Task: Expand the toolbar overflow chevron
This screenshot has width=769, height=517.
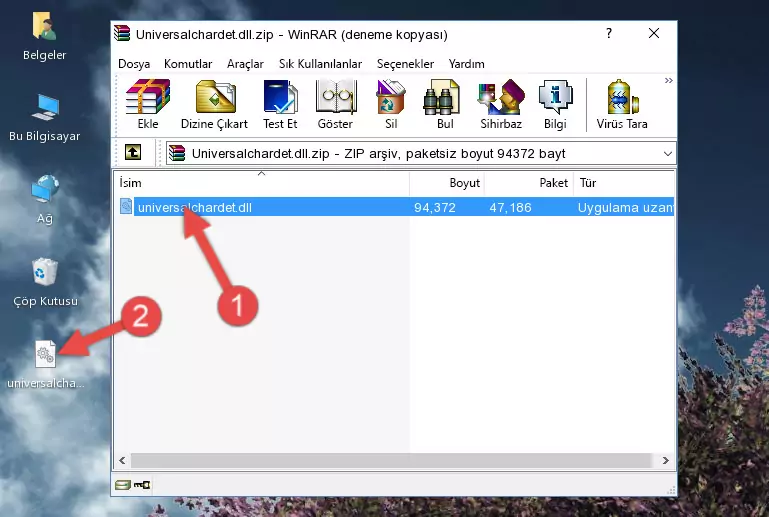Action: click(668, 80)
